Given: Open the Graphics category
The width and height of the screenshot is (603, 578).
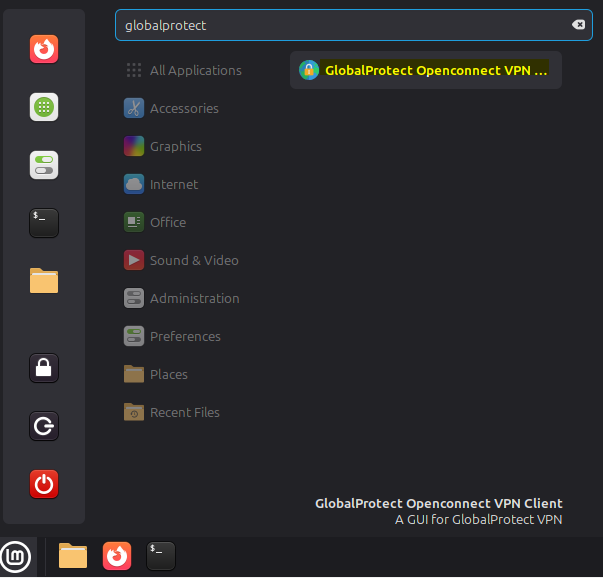Looking at the screenshot, I should (175, 146).
